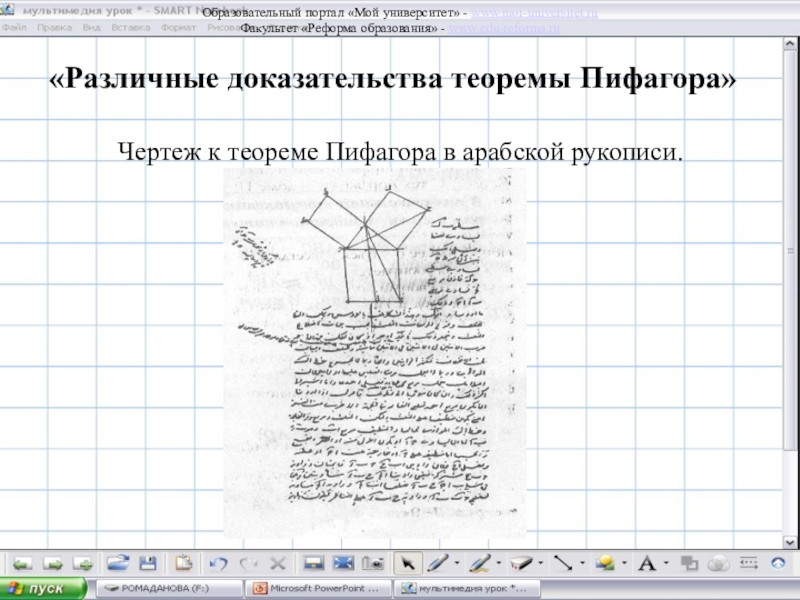The height and width of the screenshot is (600, 800).
Task: Undo the last action
Action: [x=219, y=563]
